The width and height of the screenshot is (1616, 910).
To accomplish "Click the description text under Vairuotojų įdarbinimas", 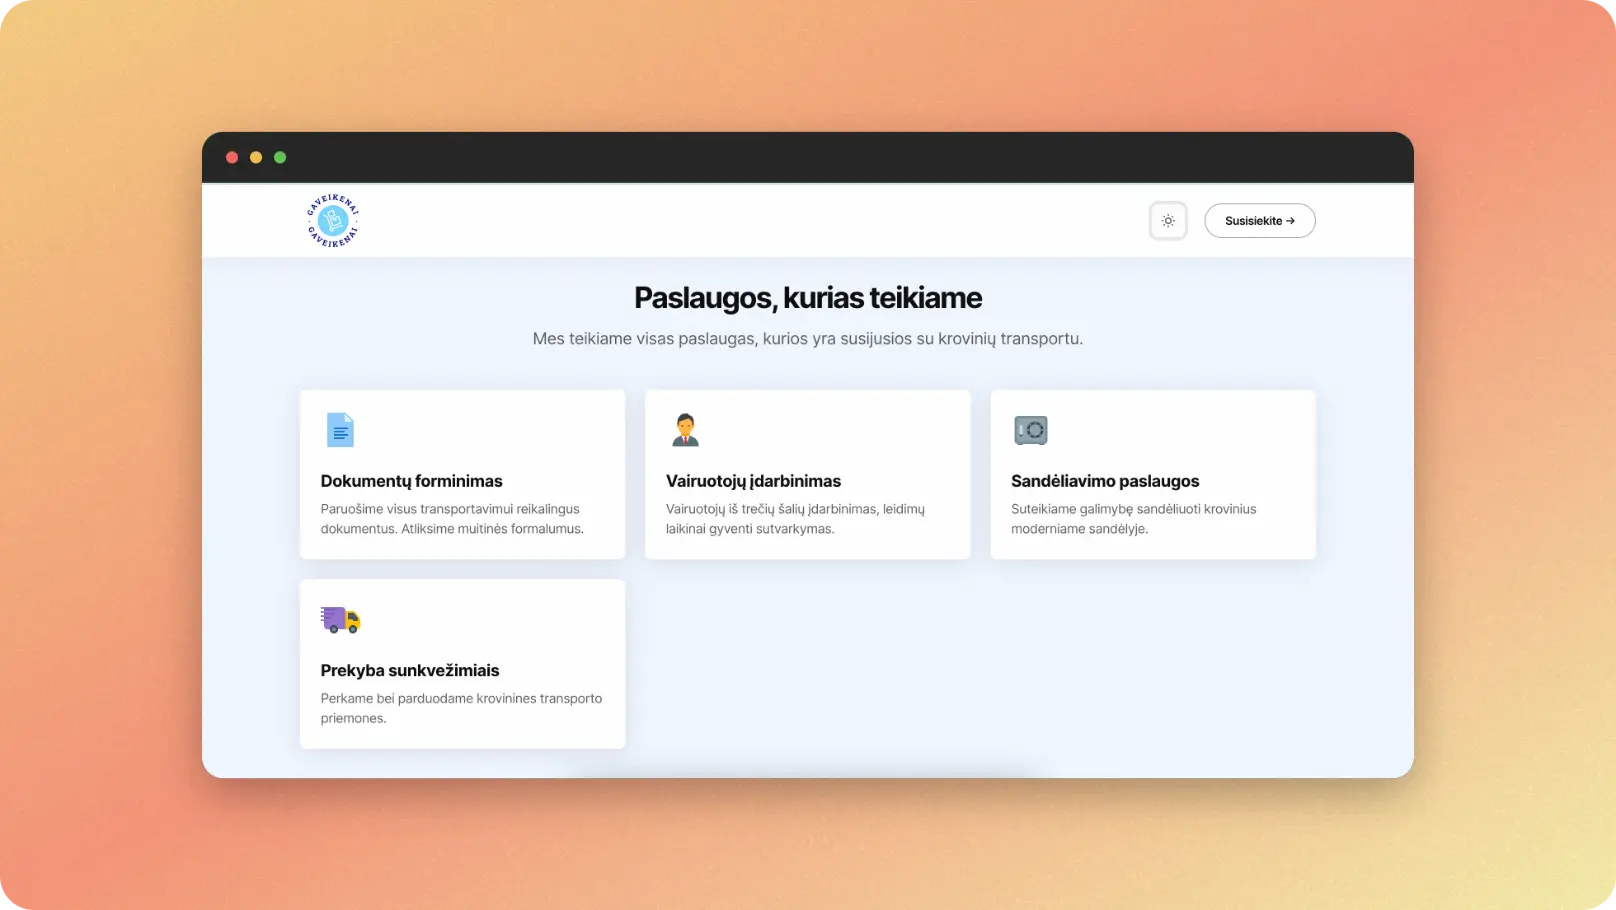I will [x=795, y=519].
